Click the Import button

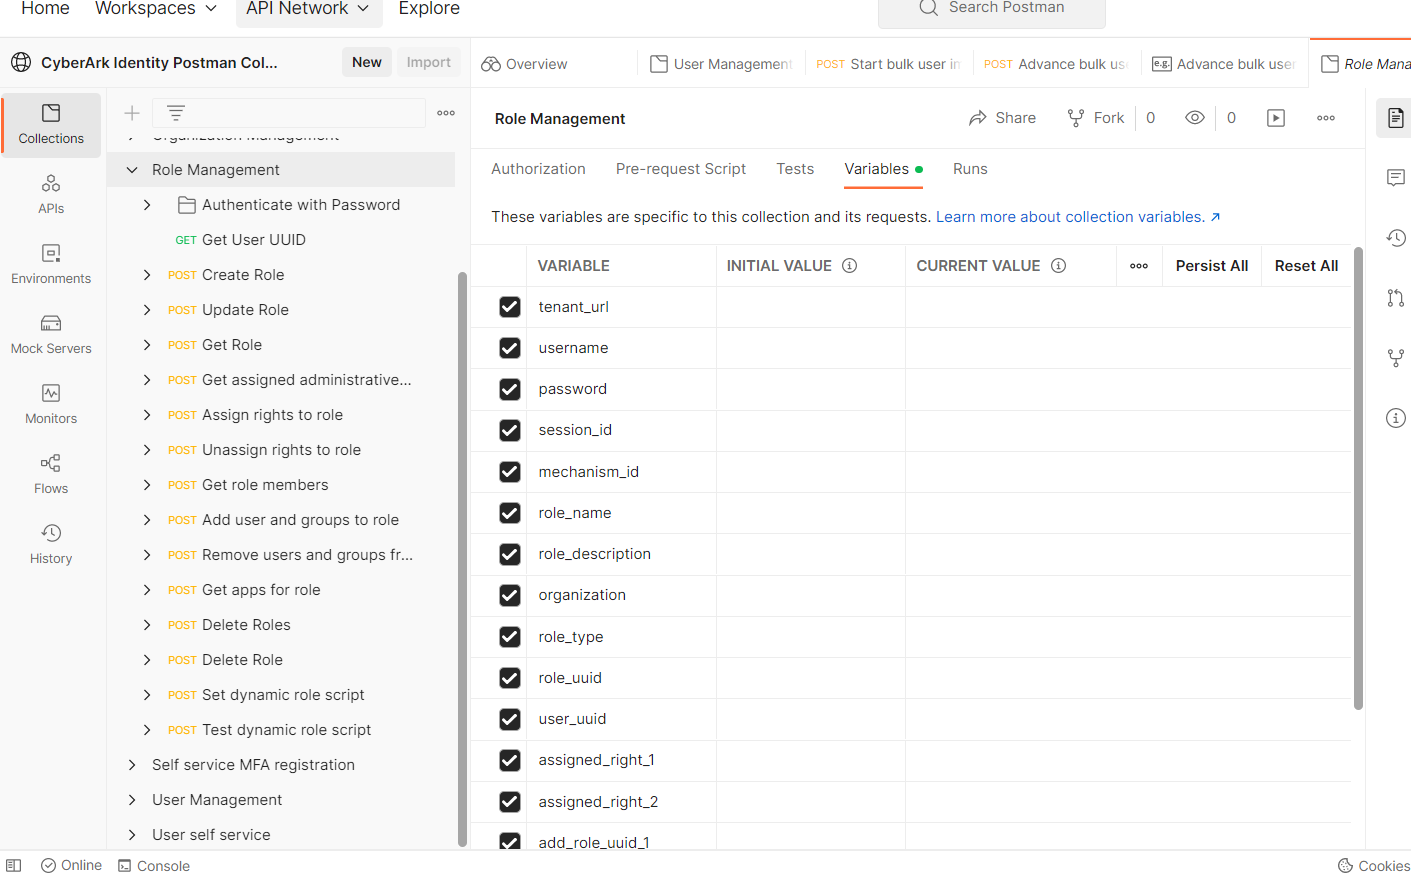tap(429, 62)
